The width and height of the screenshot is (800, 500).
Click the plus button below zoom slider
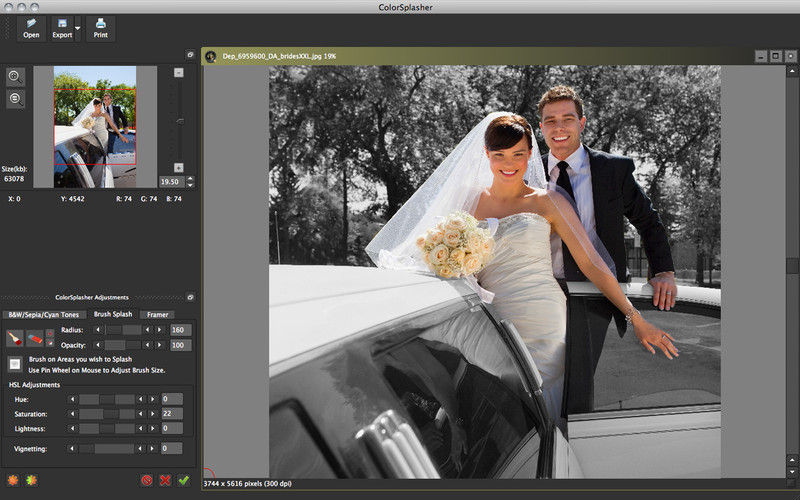[x=179, y=168]
